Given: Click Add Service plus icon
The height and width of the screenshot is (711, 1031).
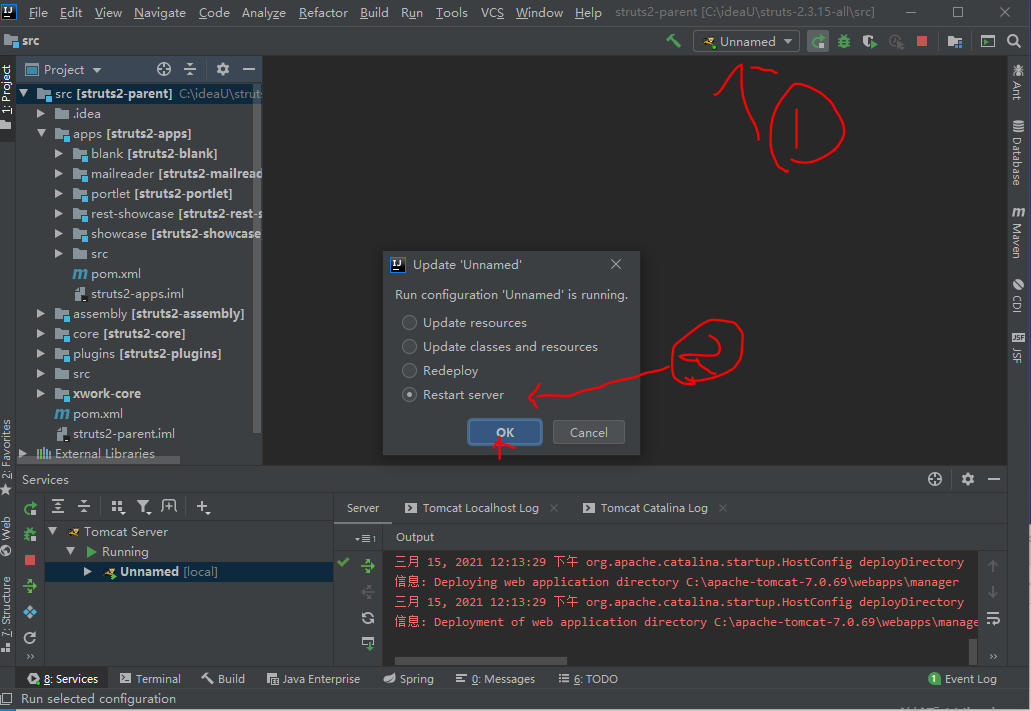Looking at the screenshot, I should 203,506.
